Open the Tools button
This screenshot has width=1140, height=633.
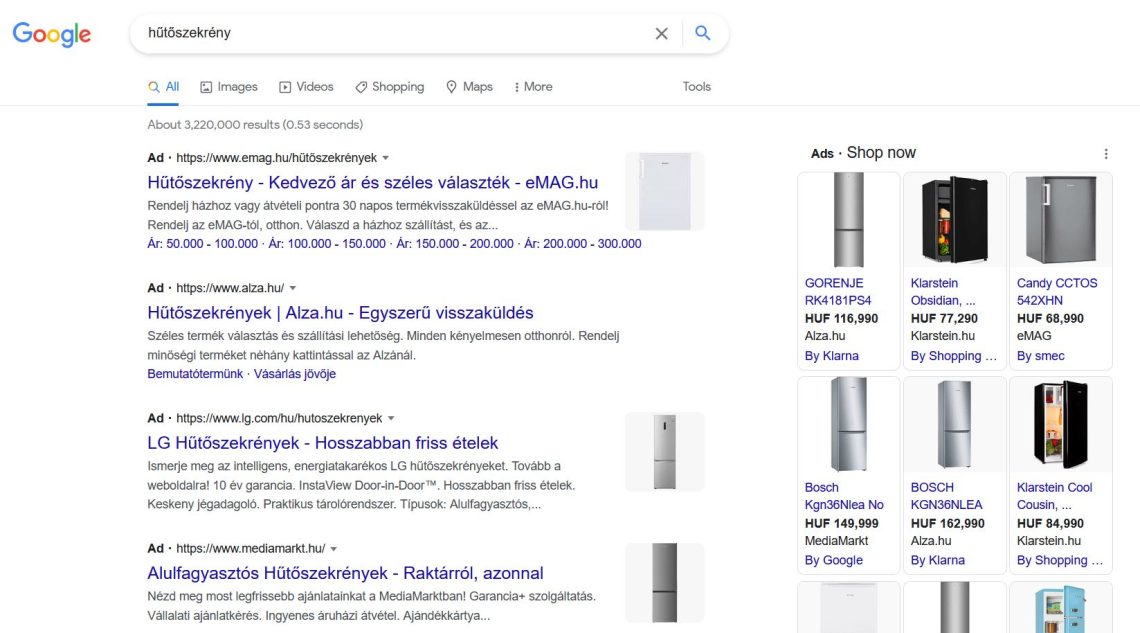point(697,87)
